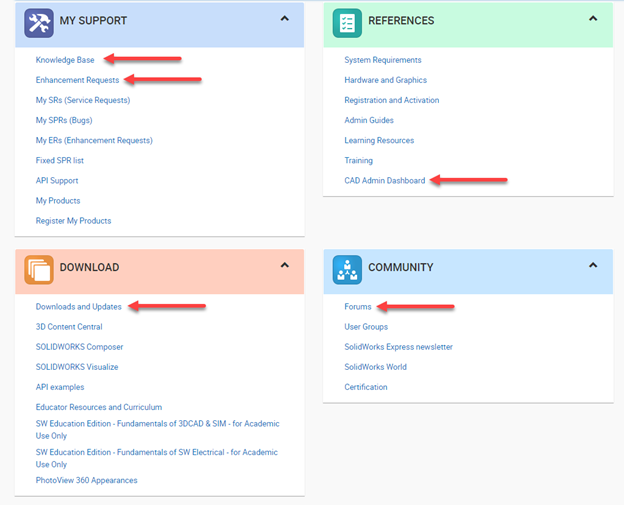Open the Forums link
Viewport: 624px width, 505px height.
[x=358, y=307]
